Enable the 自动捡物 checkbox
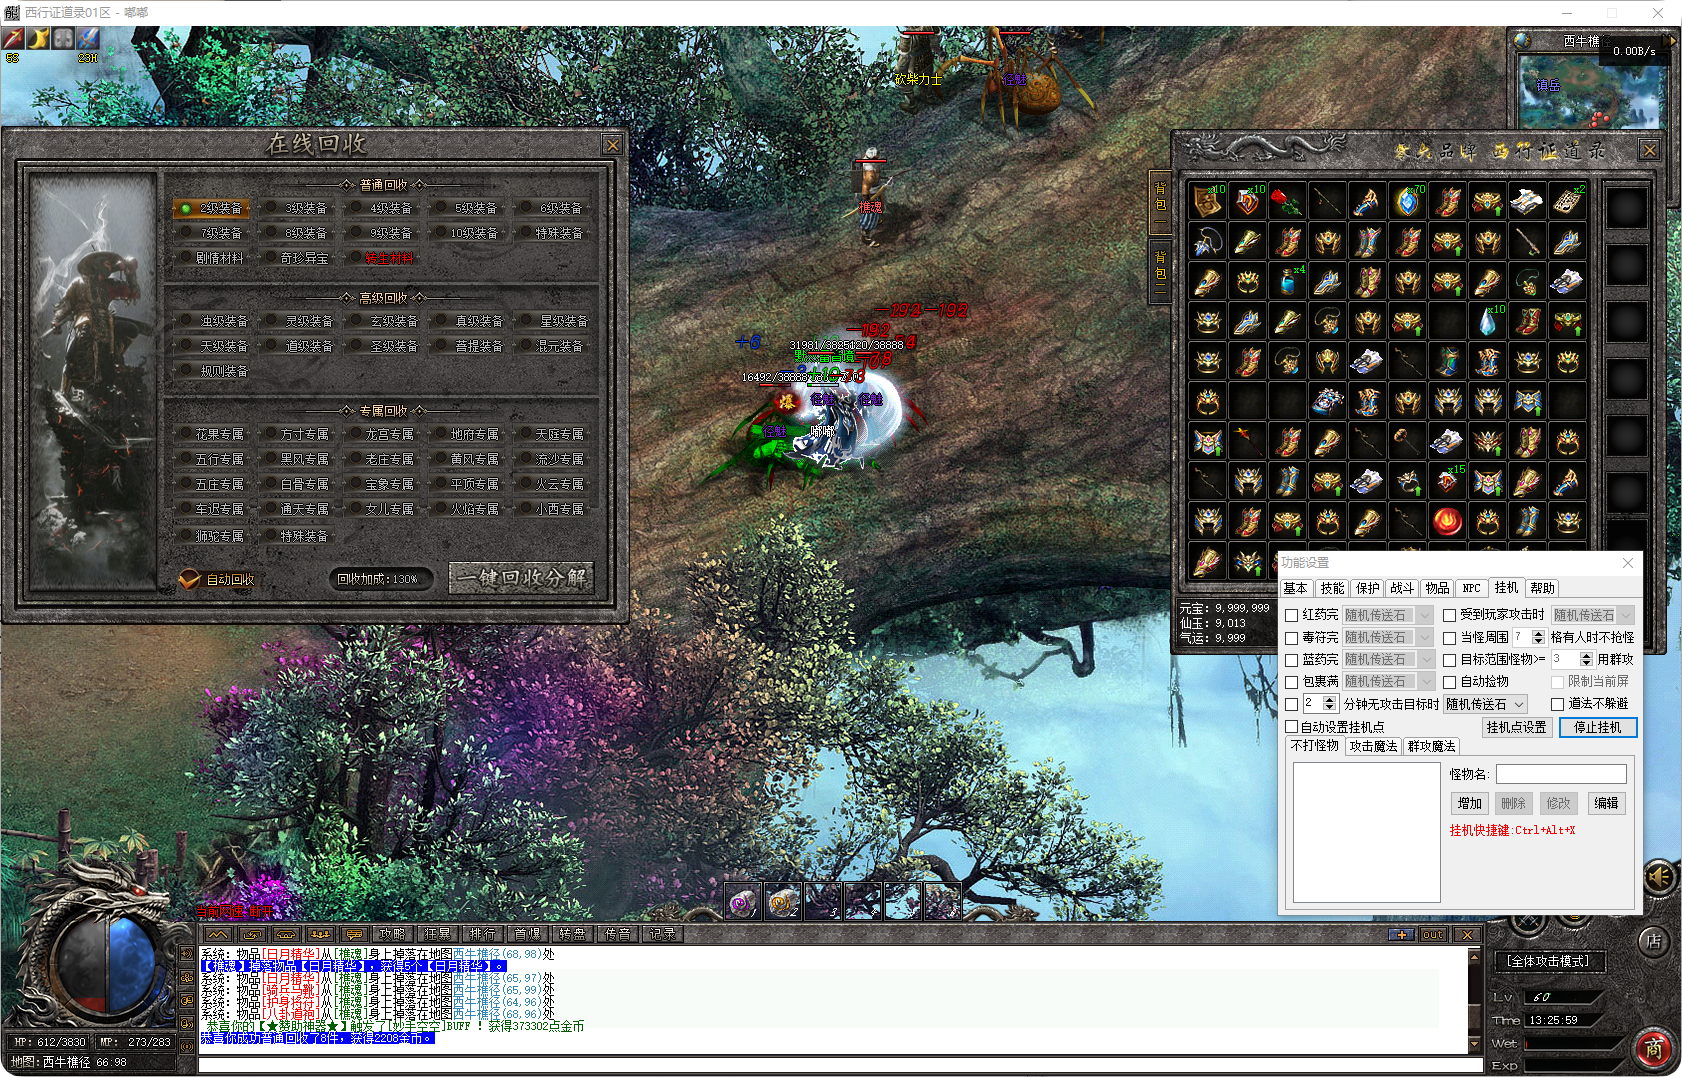1682x1077 pixels. click(x=1449, y=682)
